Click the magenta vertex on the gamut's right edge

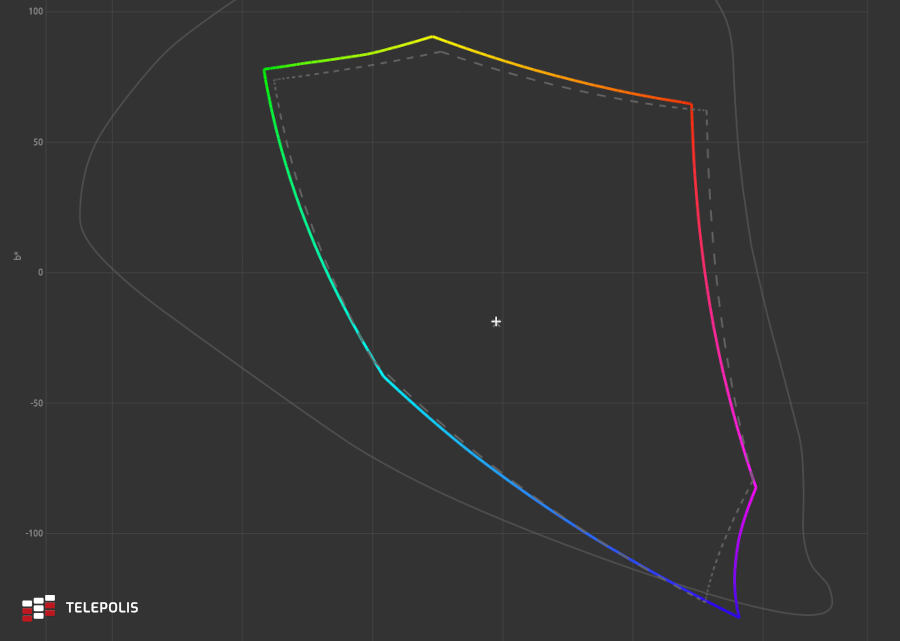[756, 487]
